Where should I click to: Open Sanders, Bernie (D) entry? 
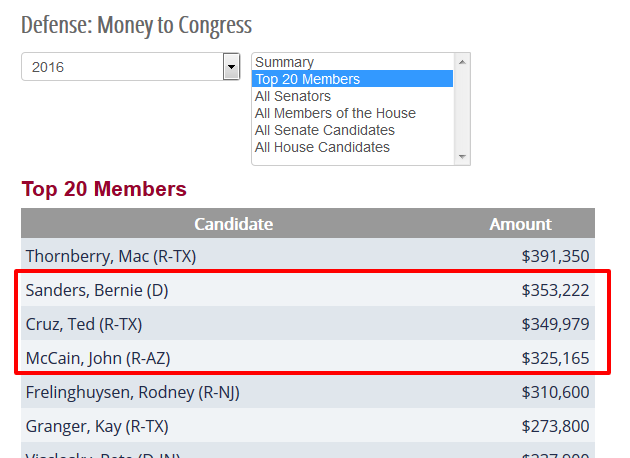point(97,291)
